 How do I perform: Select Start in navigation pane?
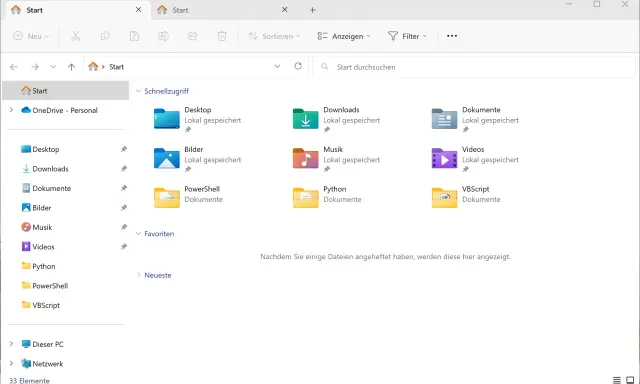click(x=65, y=91)
